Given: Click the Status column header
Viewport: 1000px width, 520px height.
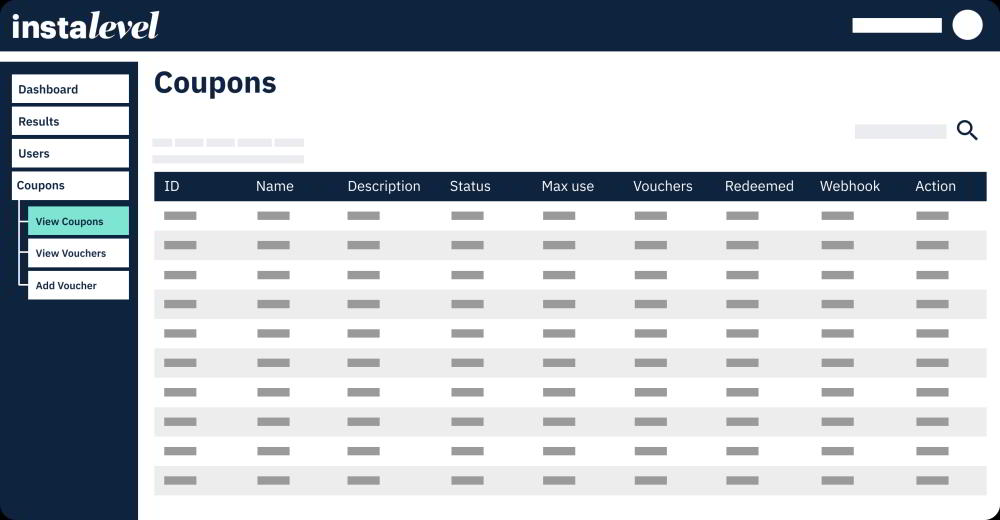Looking at the screenshot, I should (x=470, y=186).
